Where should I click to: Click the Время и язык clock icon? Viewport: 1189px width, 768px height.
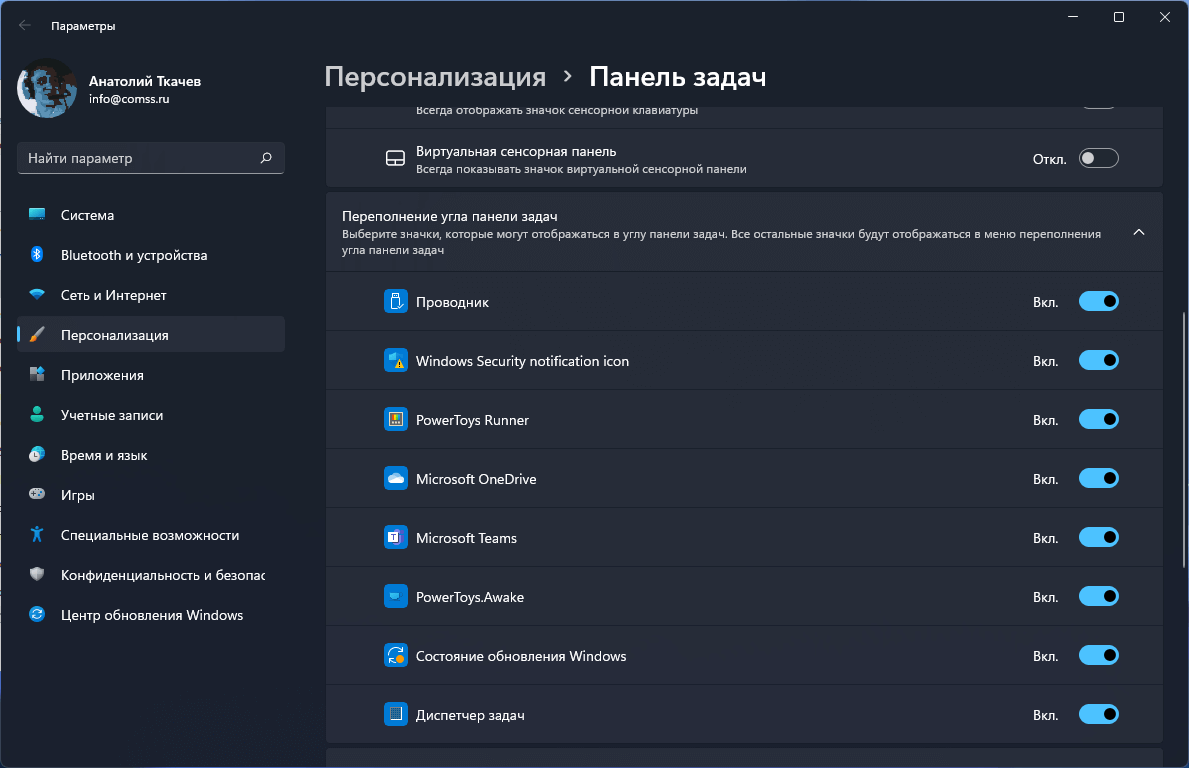pos(36,454)
